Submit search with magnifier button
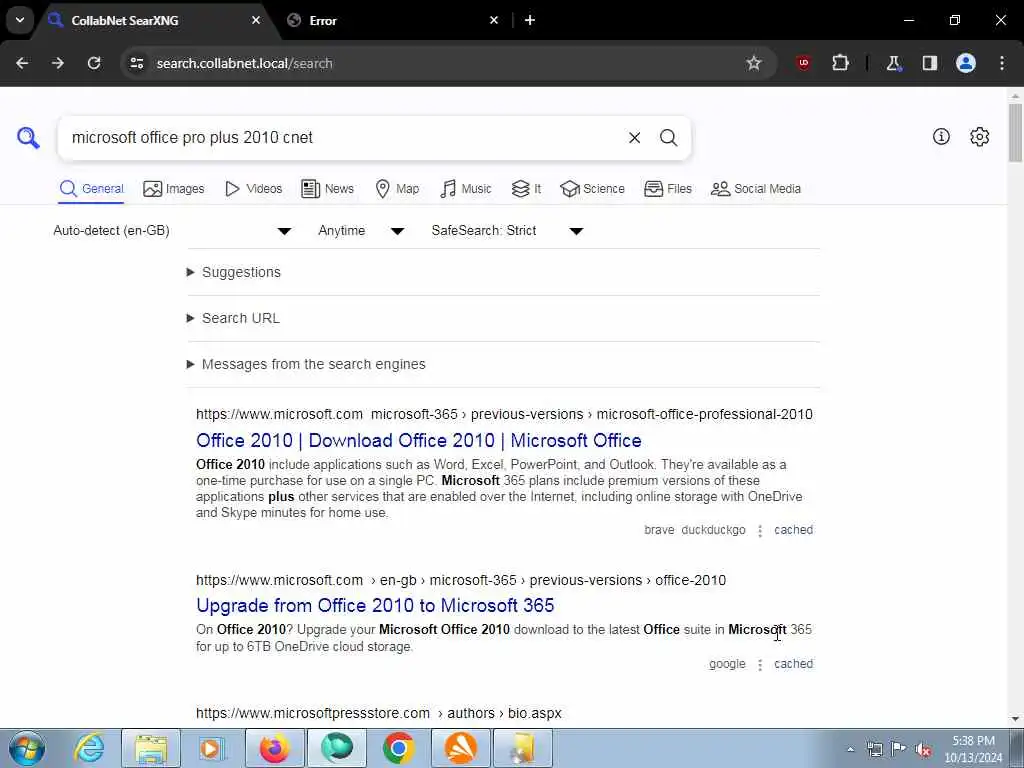1024x768 pixels. (x=668, y=138)
